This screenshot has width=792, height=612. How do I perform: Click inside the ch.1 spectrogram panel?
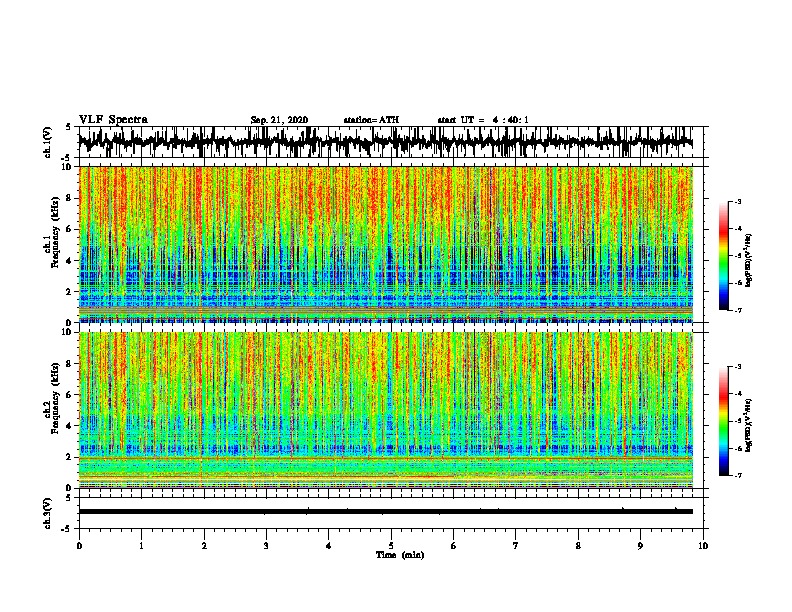pyautogui.click(x=385, y=244)
